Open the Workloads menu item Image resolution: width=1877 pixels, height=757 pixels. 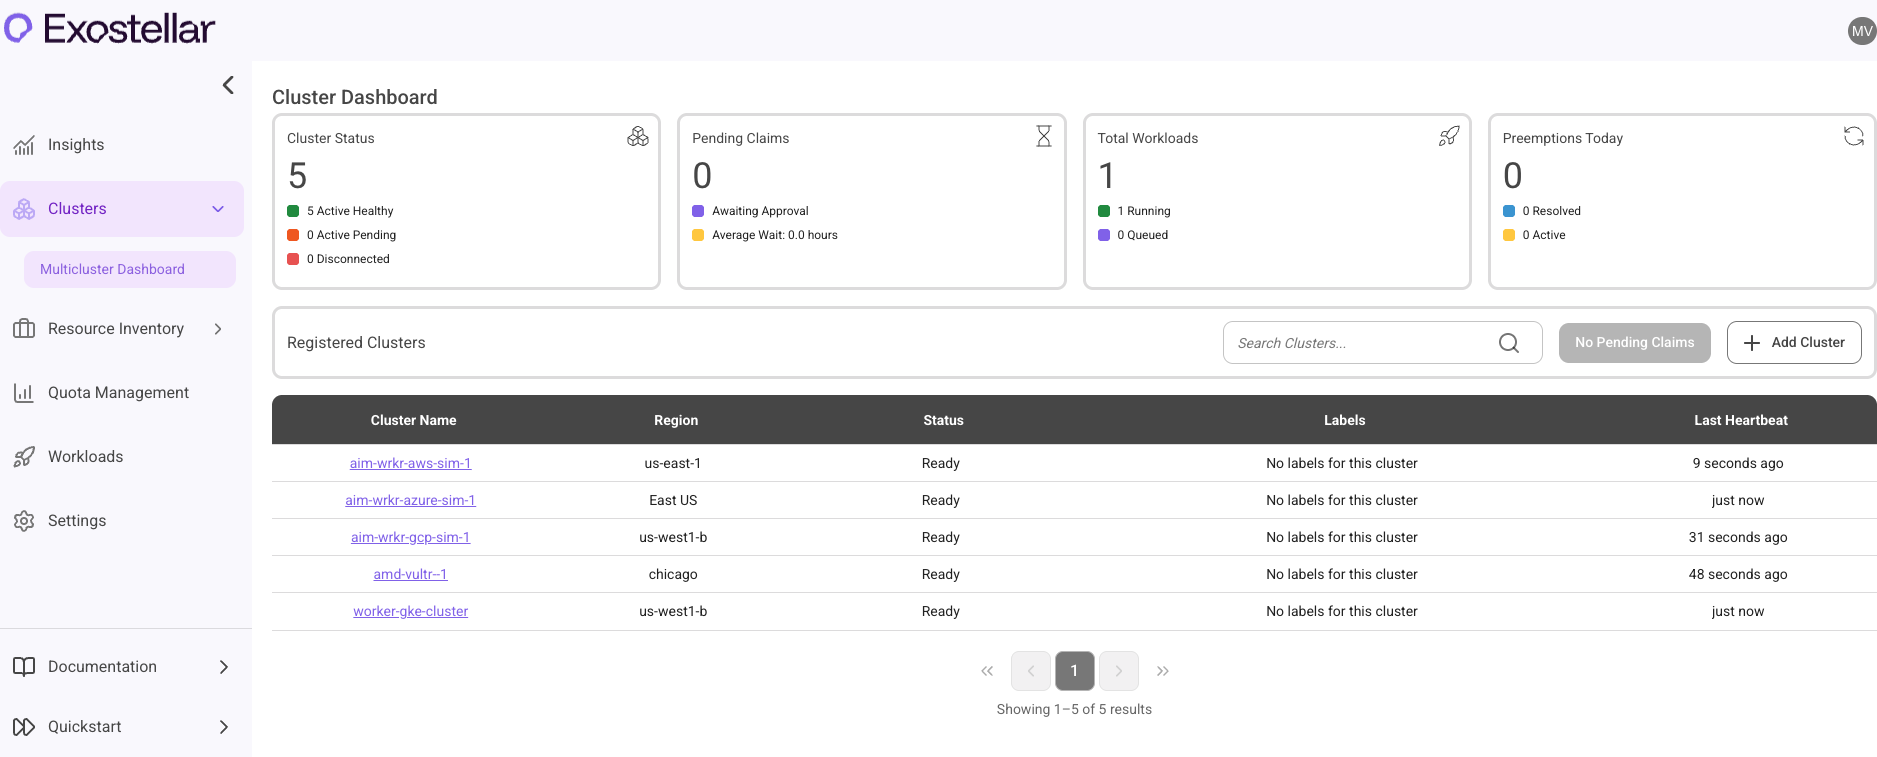[86, 457]
